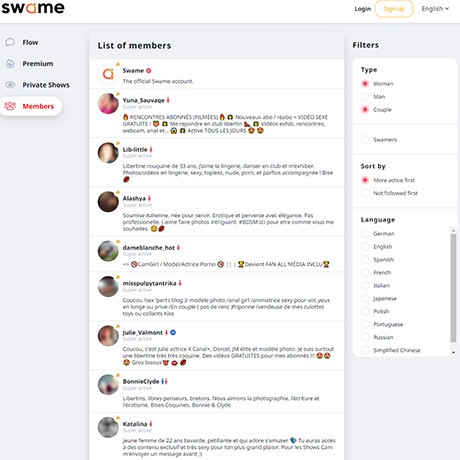Image resolution: width=460 pixels, height=460 pixels.
Task: Click the Login link
Action: tap(363, 9)
